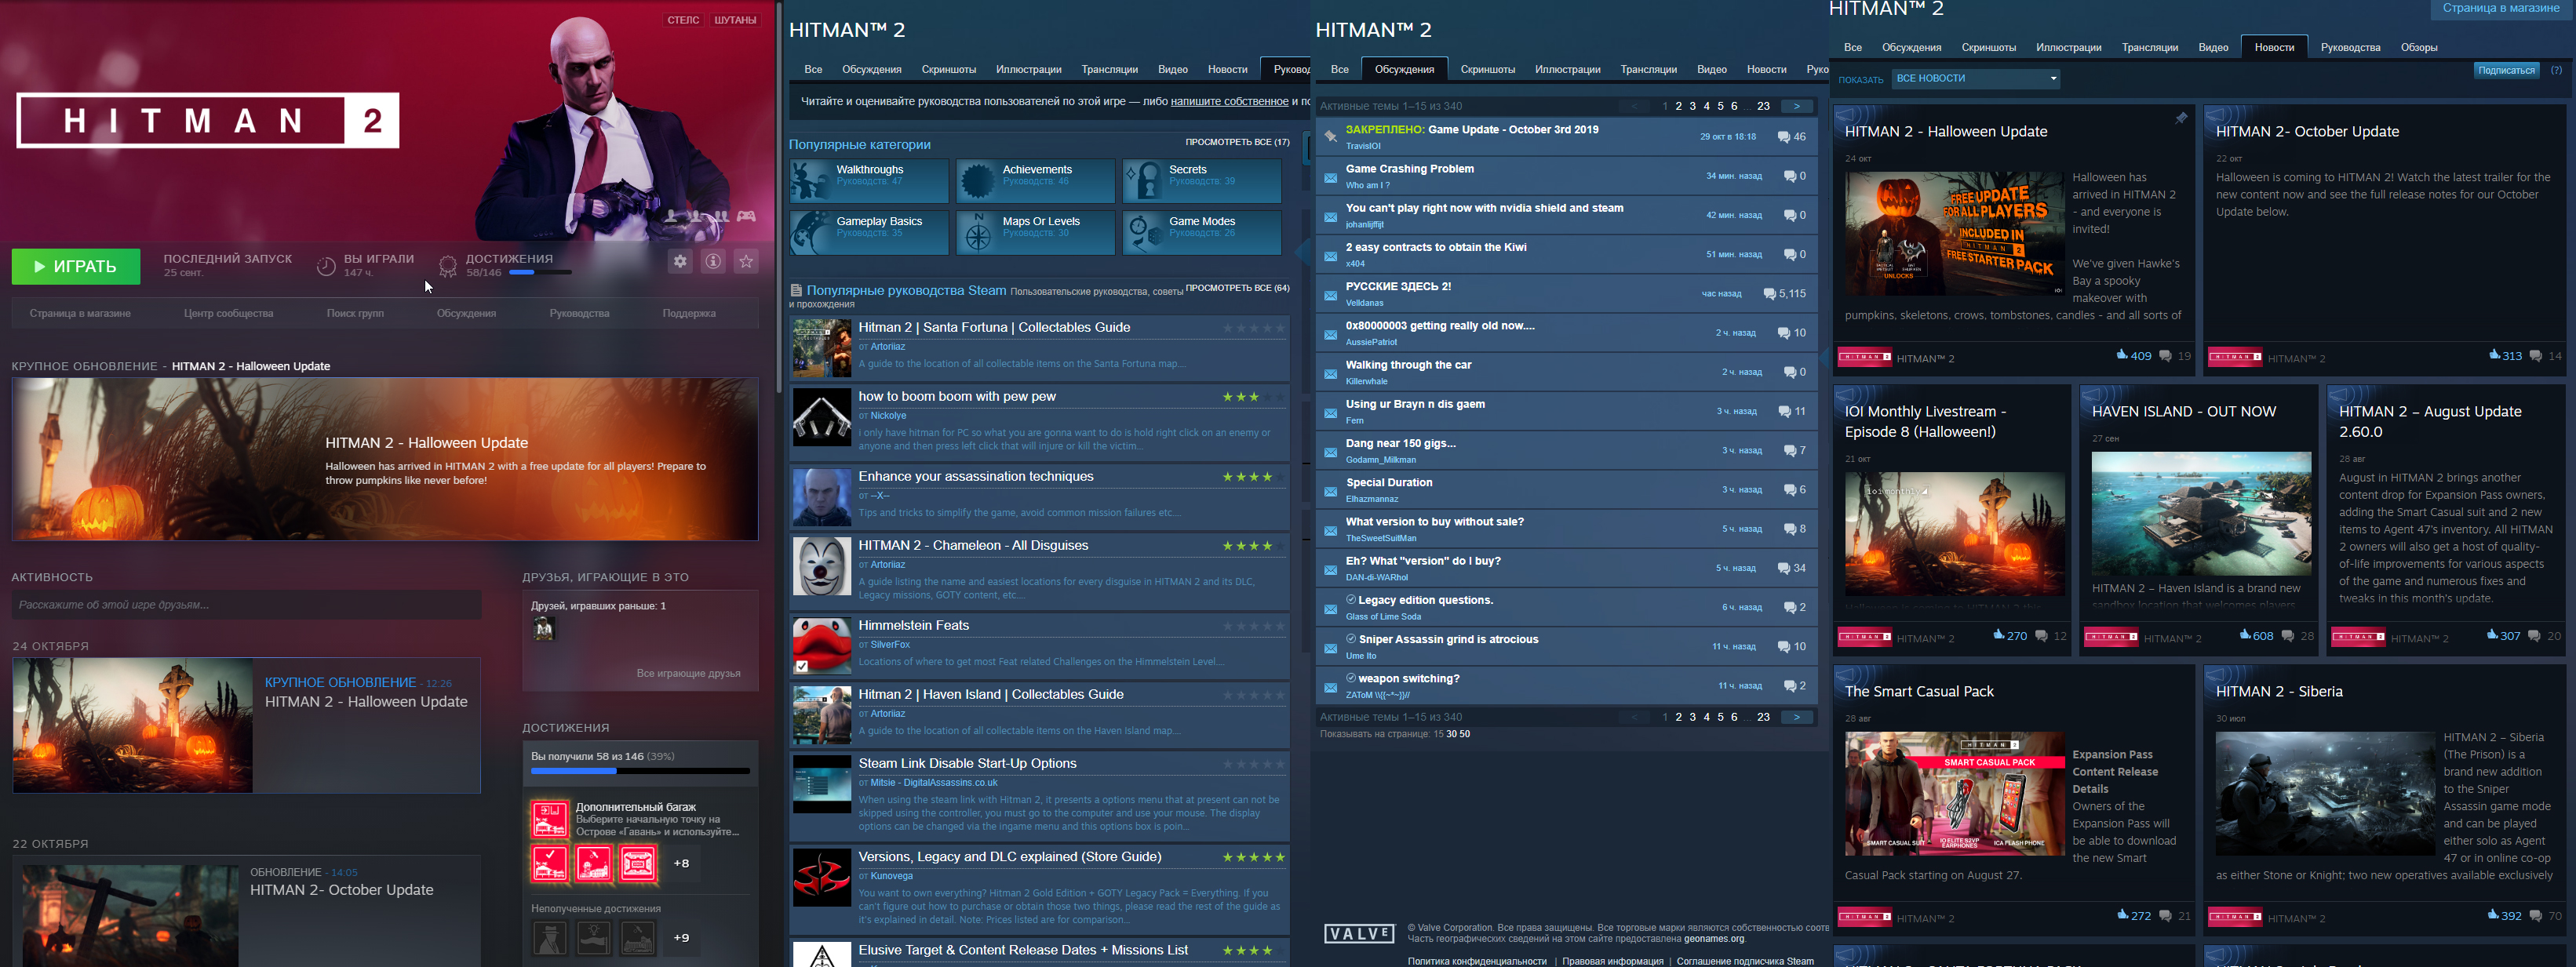2576x967 pixels.
Task: Select Скриншоты tab in discussions panel
Action: click(x=1487, y=69)
